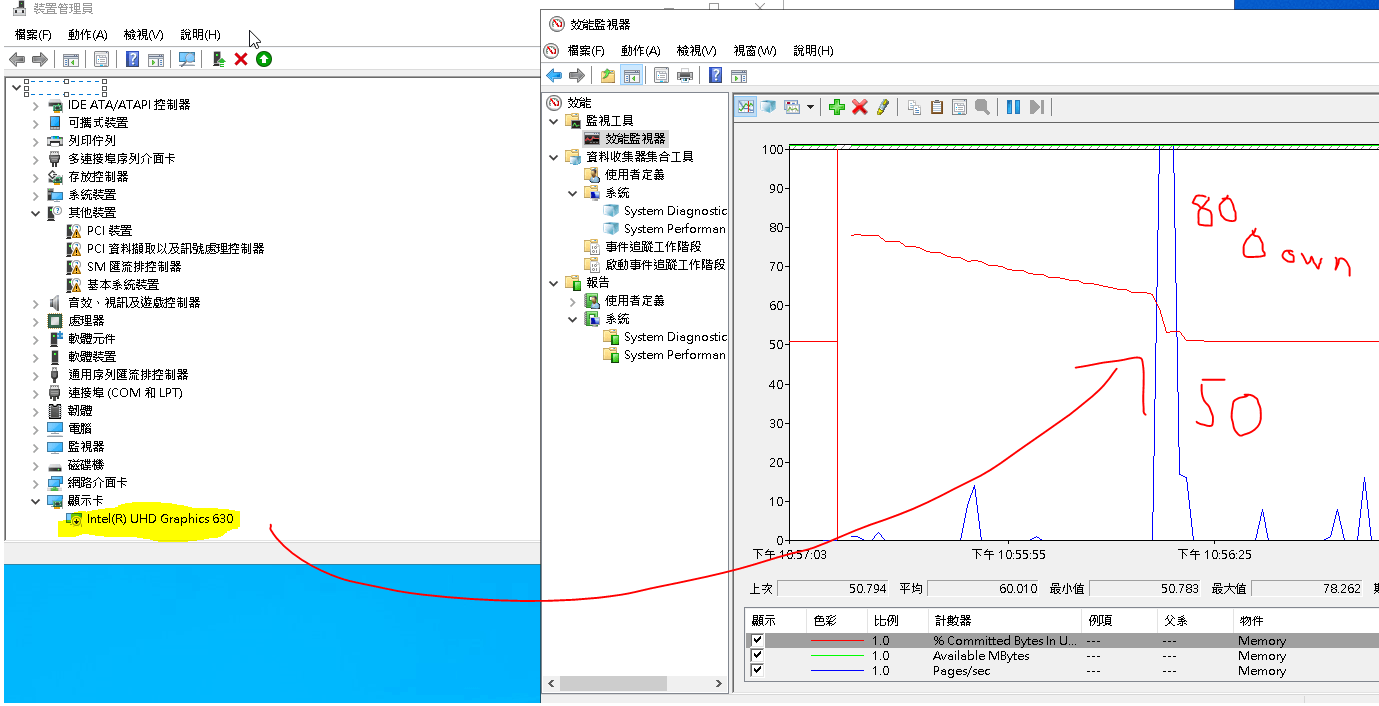Click blue color line of Pages/sec row

[x=836, y=671]
